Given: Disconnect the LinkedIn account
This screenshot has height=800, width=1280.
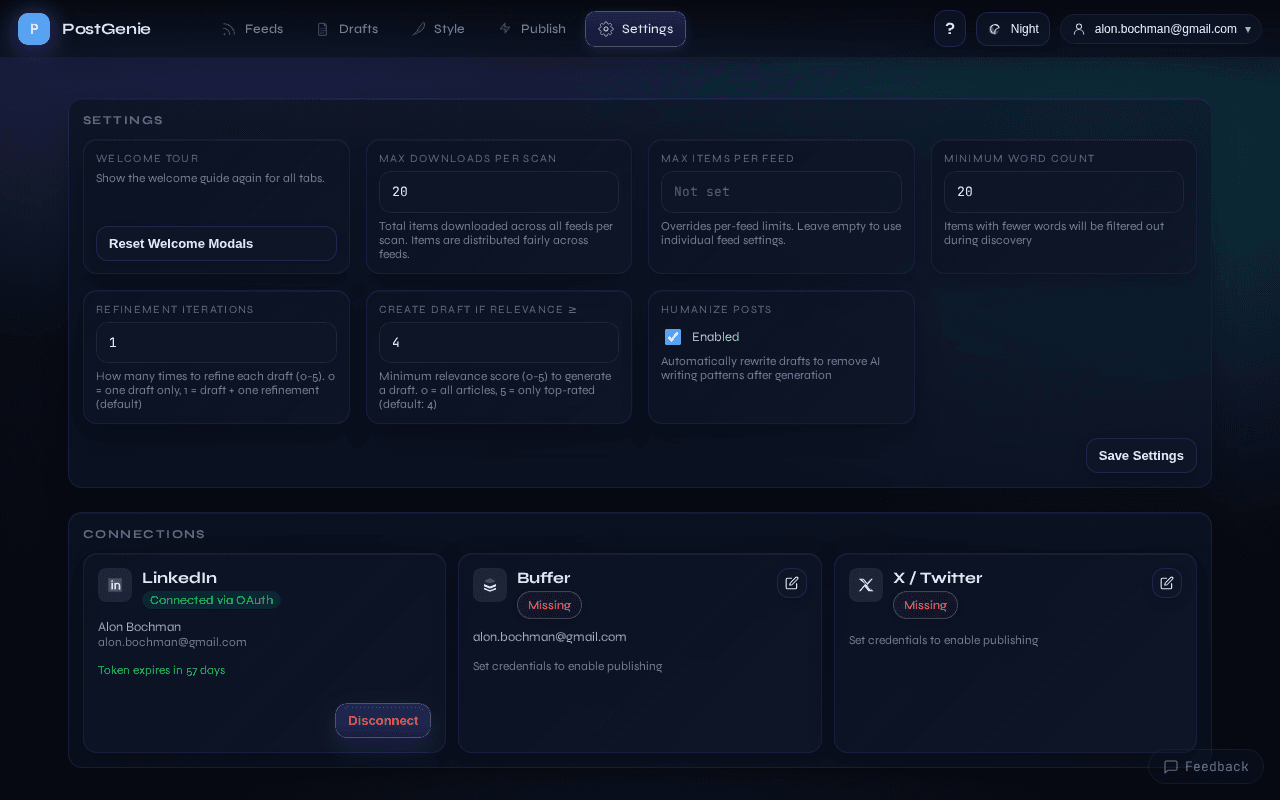Looking at the screenshot, I should point(383,720).
